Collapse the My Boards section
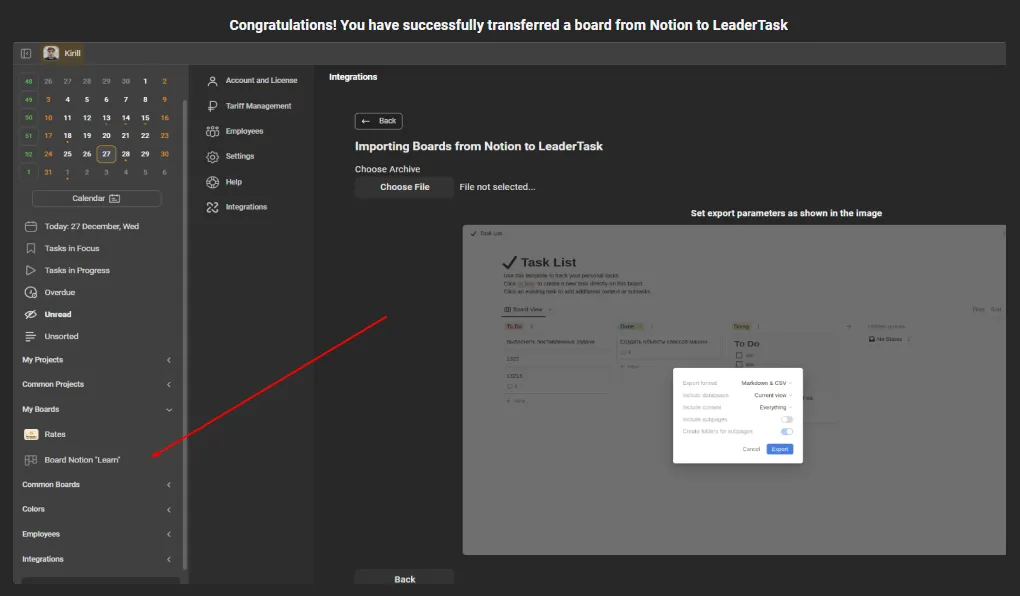 (x=168, y=409)
